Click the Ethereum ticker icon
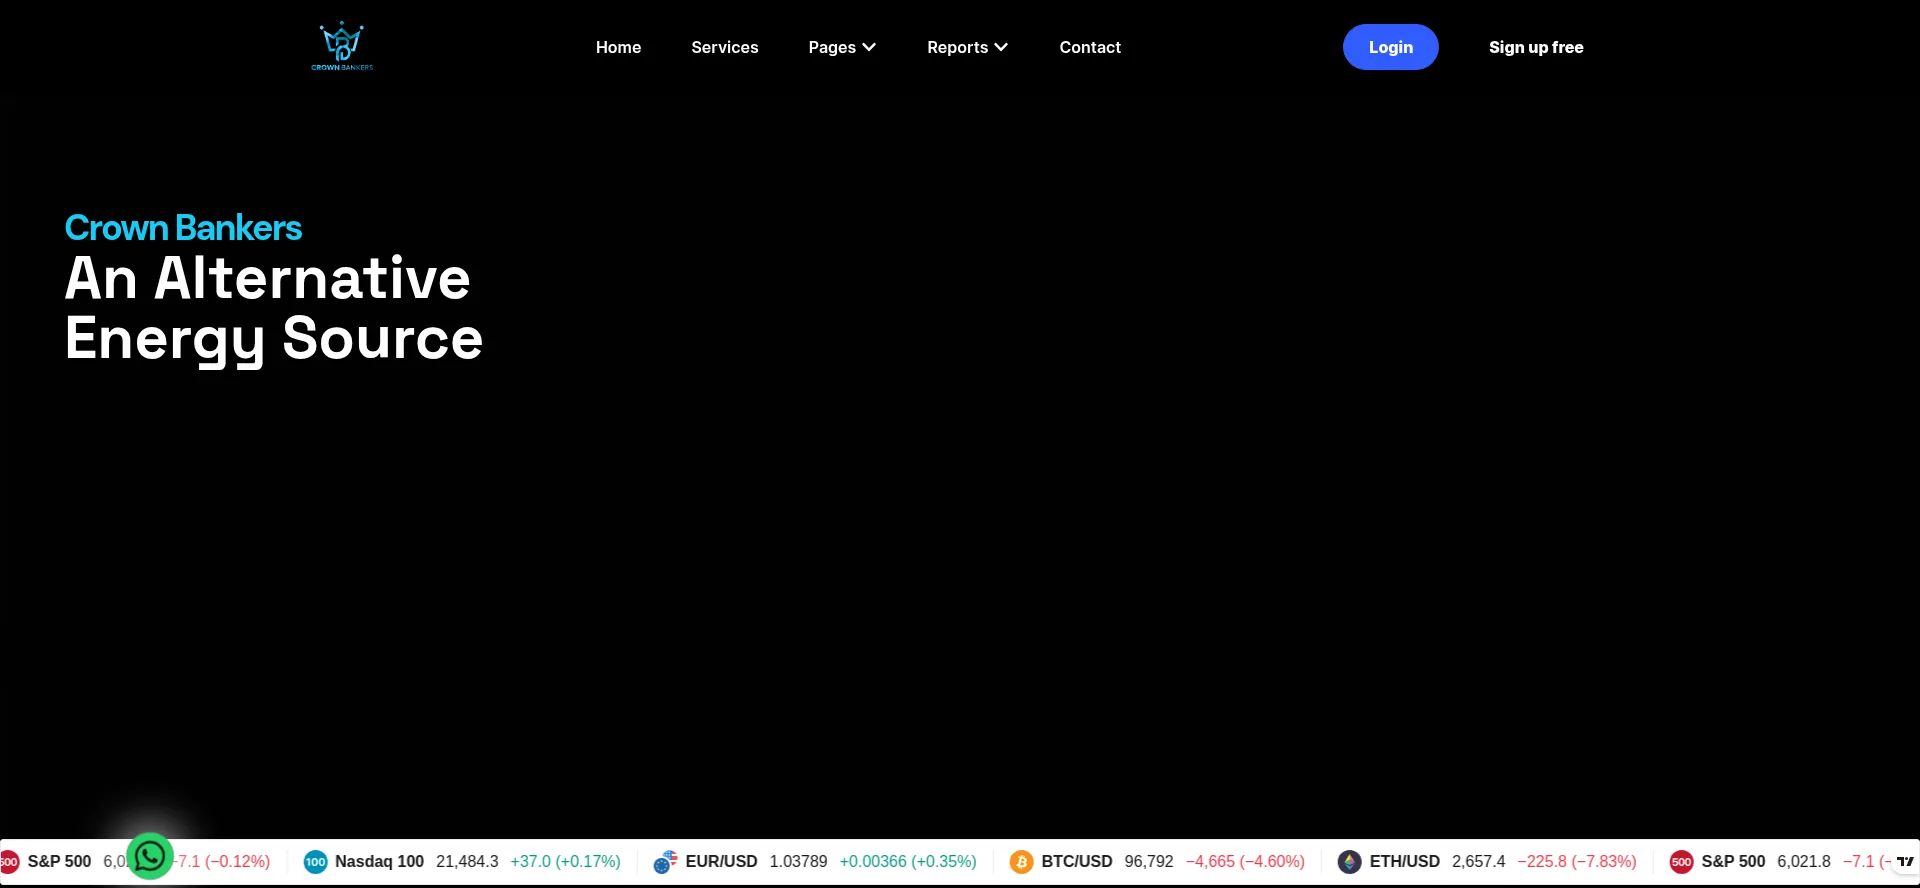The width and height of the screenshot is (1920, 888). (1350, 862)
